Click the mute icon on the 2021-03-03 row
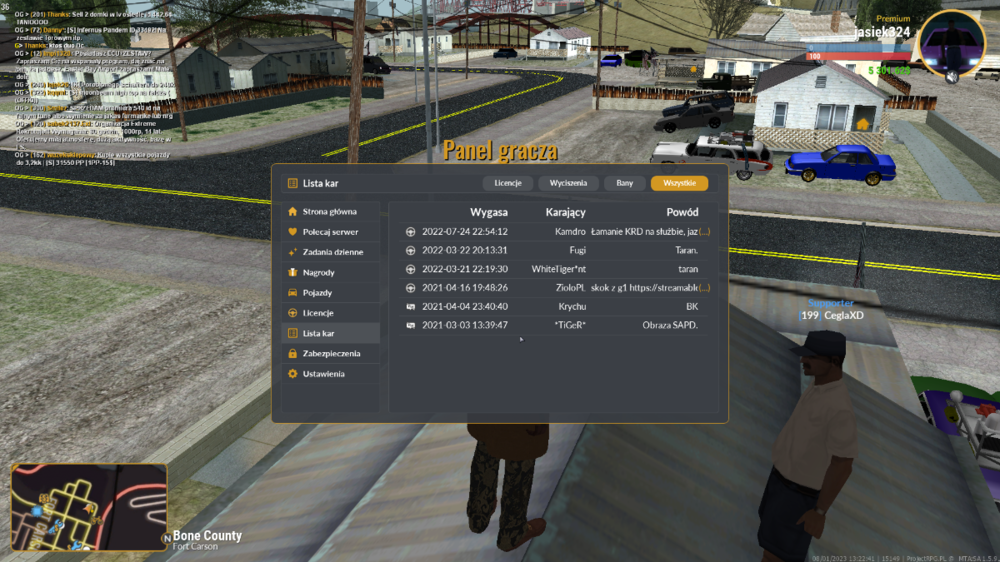Screen dimensions: 1000x562 tap(411, 325)
